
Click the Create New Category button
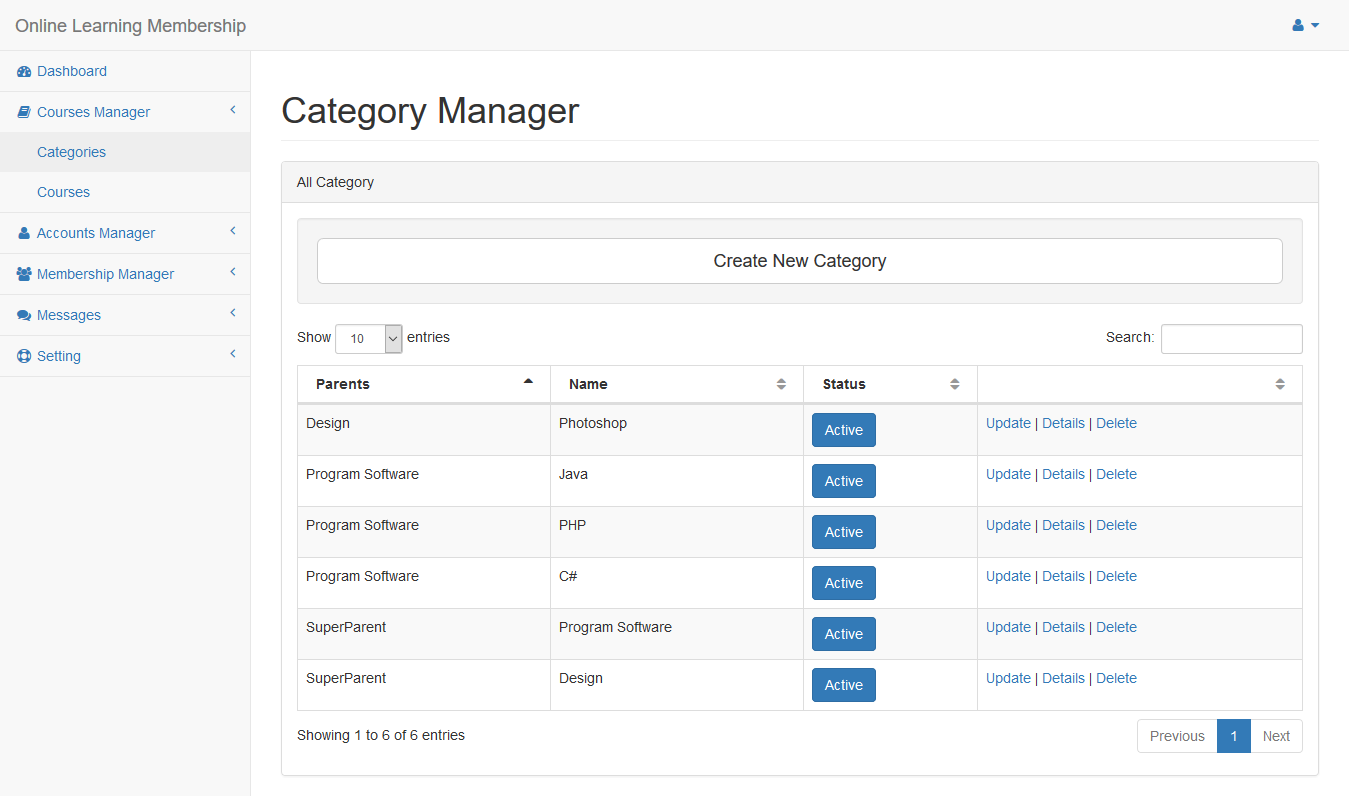799,261
